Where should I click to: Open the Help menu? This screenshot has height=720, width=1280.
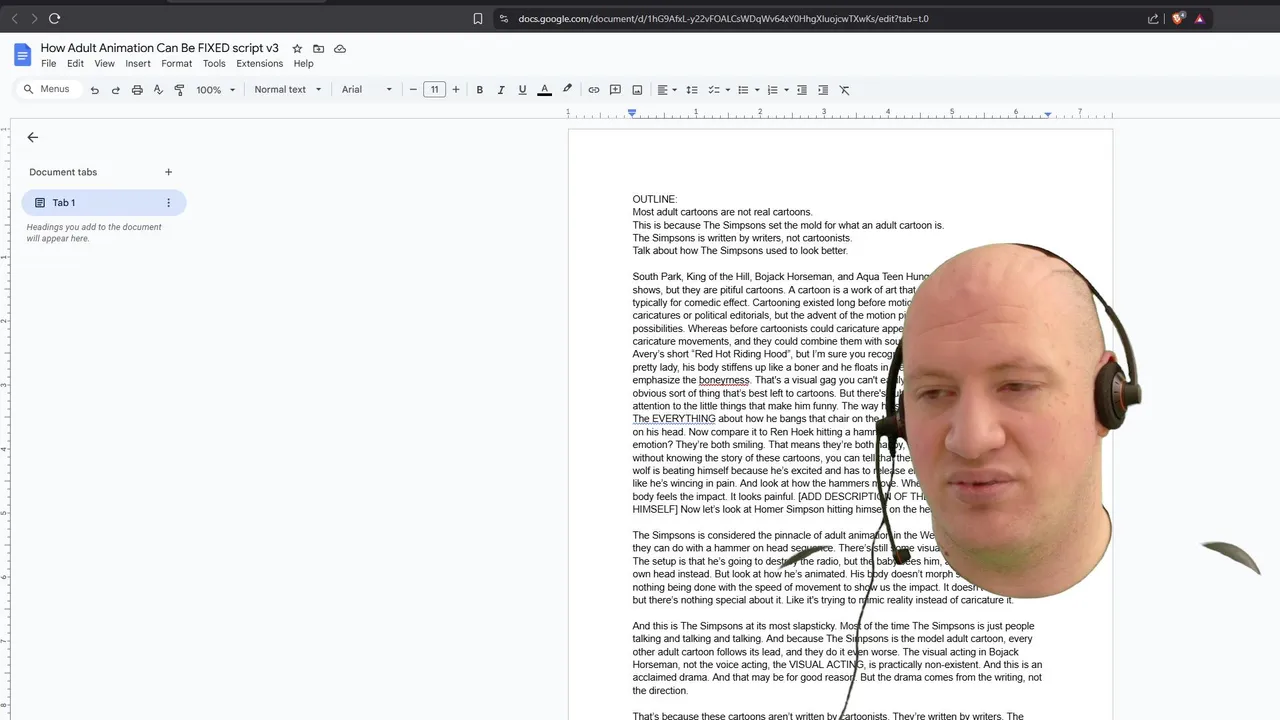point(303,64)
